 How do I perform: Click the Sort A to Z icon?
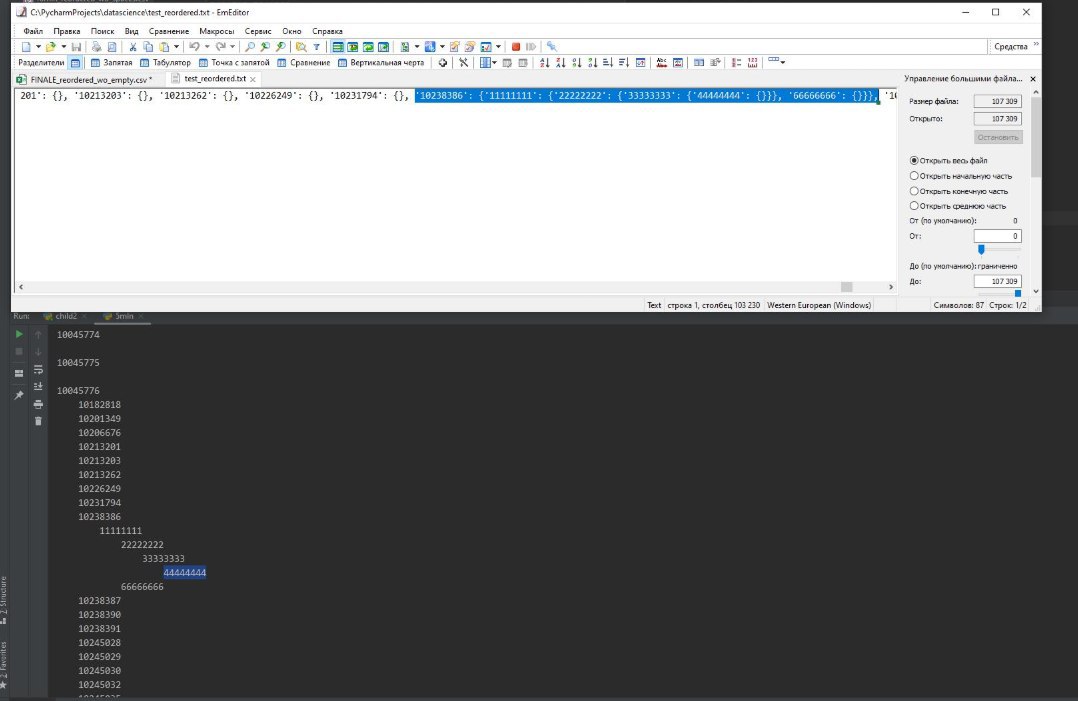coord(544,63)
